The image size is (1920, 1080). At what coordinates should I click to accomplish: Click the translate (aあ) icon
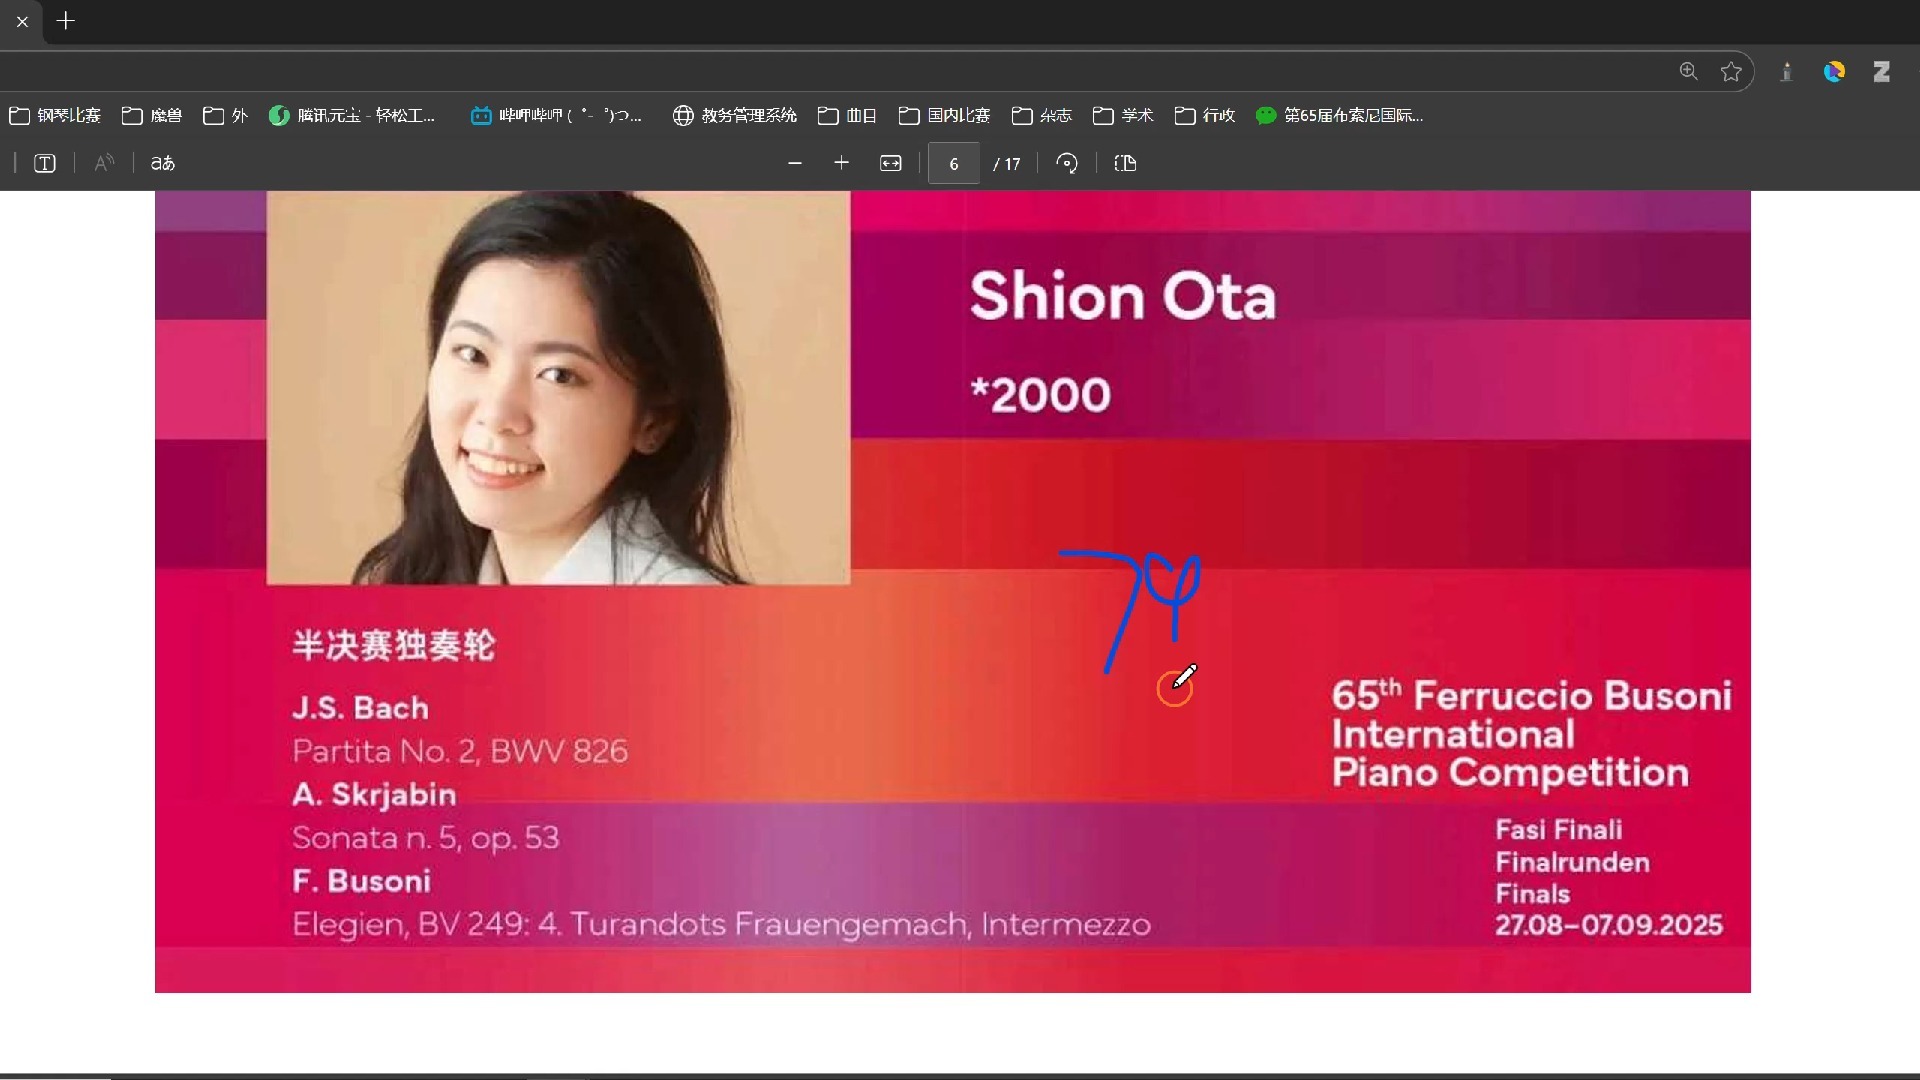pyautogui.click(x=163, y=163)
